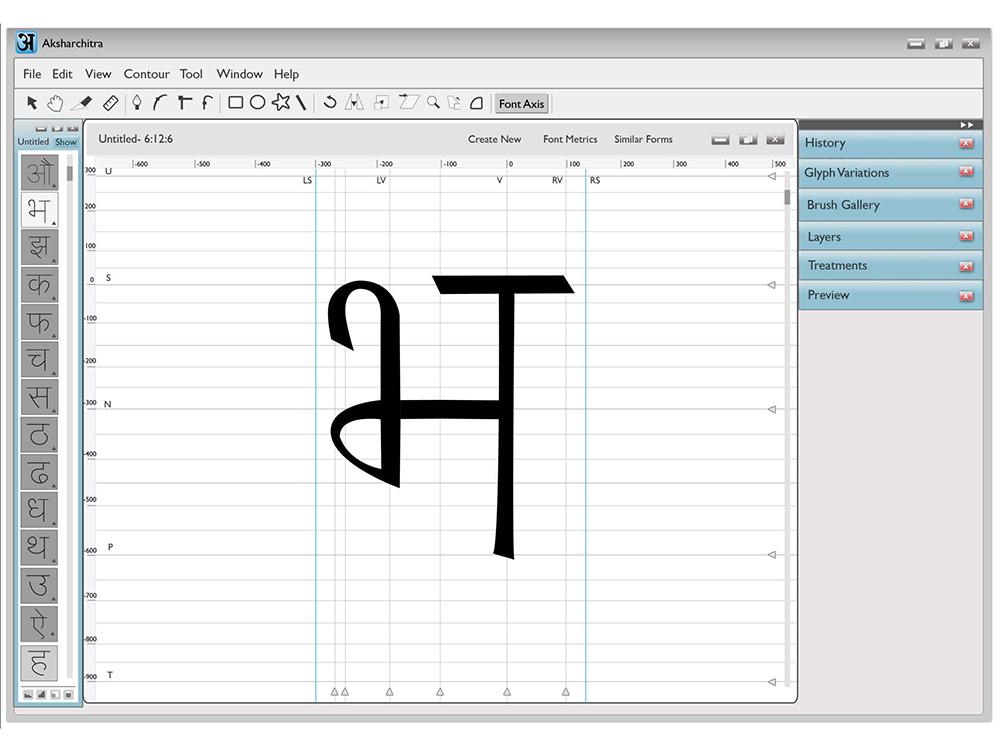Open the Contour menu
The height and width of the screenshot is (750, 1000).
(x=146, y=74)
